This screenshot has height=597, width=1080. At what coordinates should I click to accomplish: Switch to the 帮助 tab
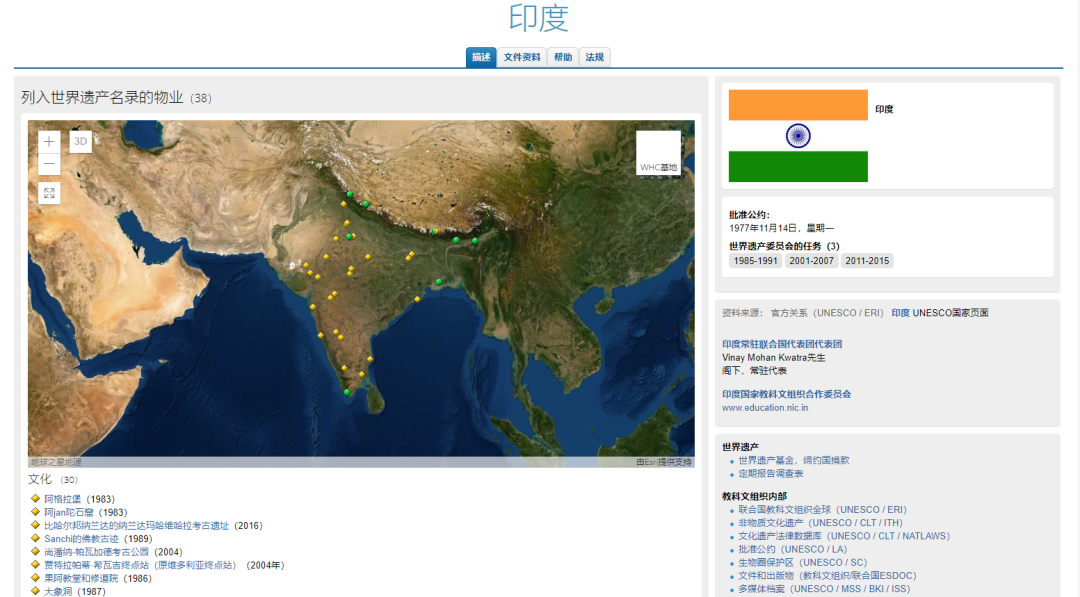point(563,57)
